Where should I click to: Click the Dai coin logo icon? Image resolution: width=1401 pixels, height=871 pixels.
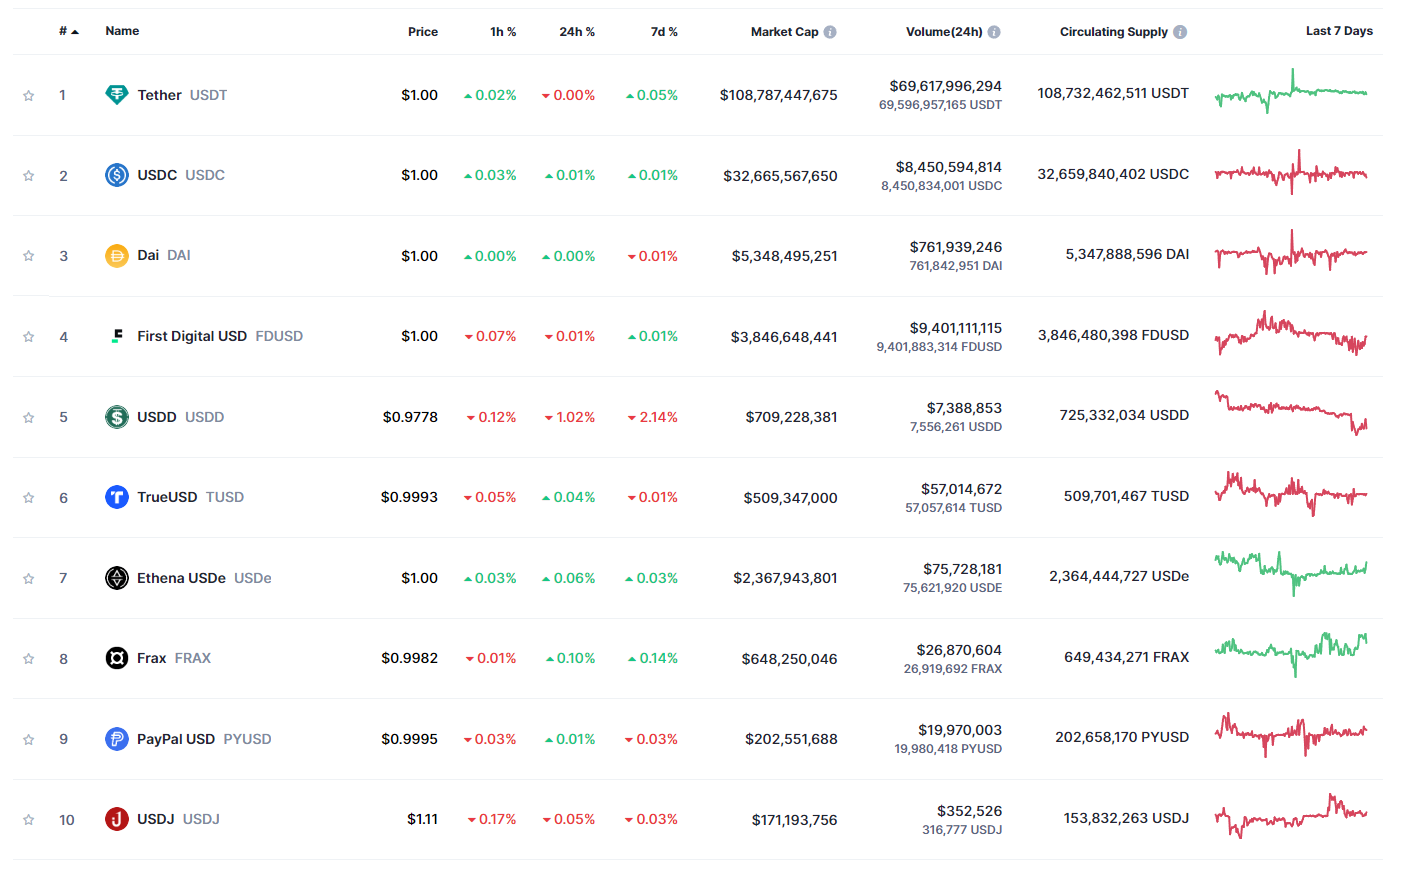pos(117,256)
